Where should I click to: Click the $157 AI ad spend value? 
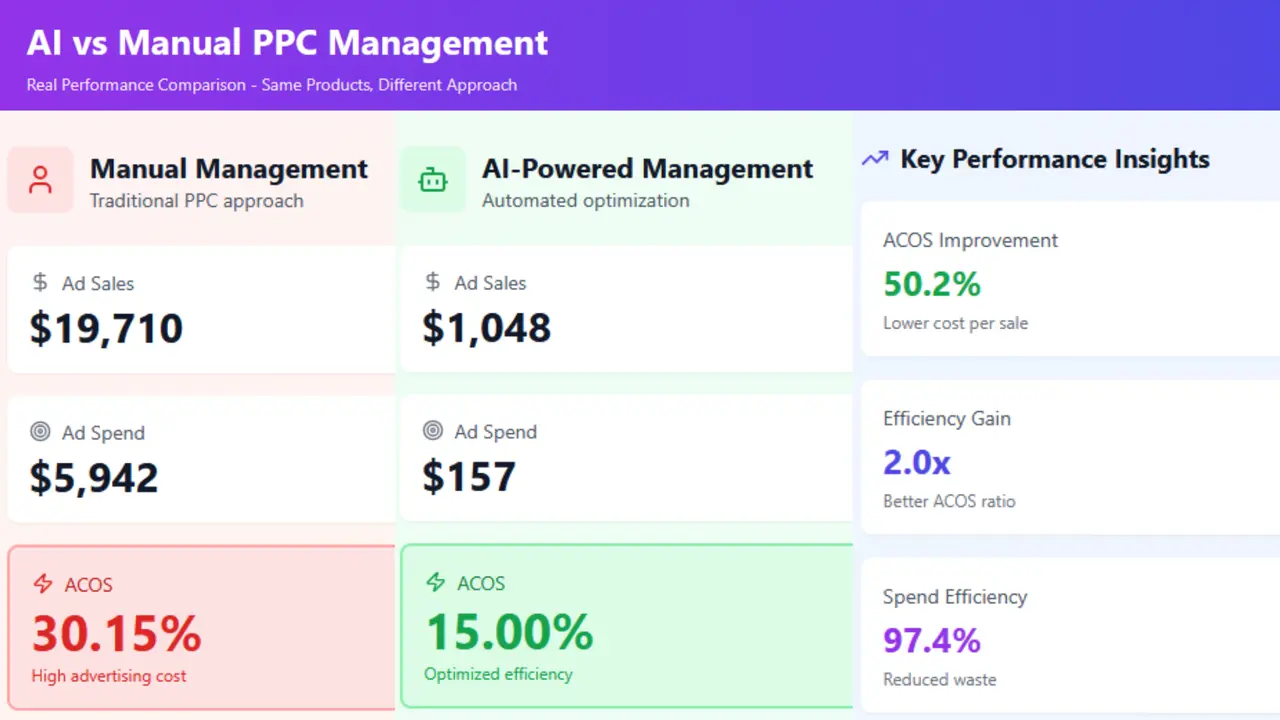click(x=469, y=477)
